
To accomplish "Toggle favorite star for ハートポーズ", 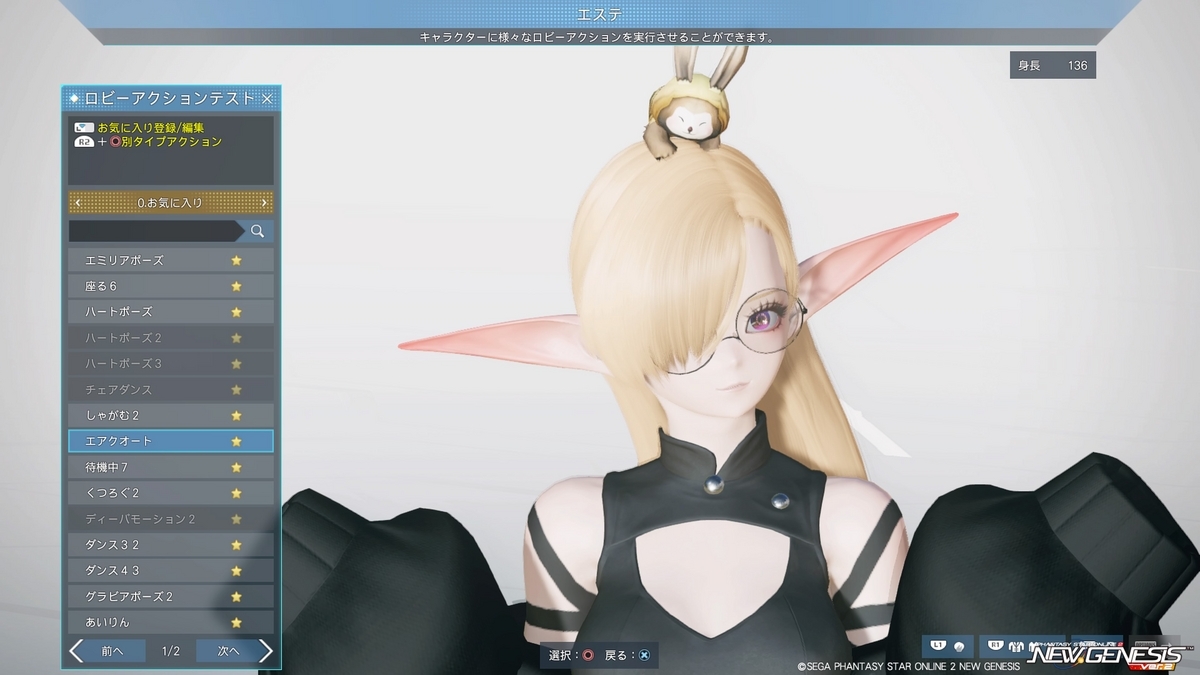I will pos(237,312).
